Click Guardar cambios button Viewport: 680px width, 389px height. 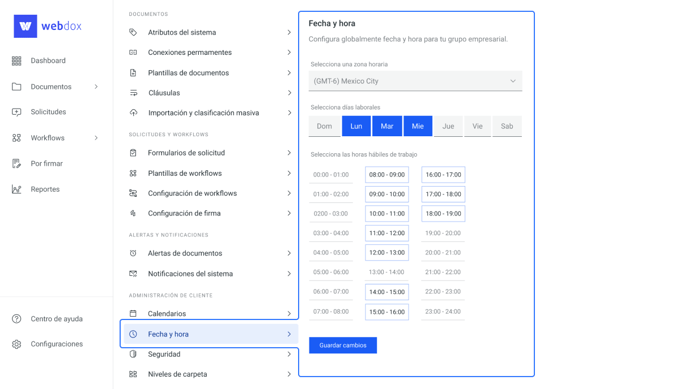point(343,345)
